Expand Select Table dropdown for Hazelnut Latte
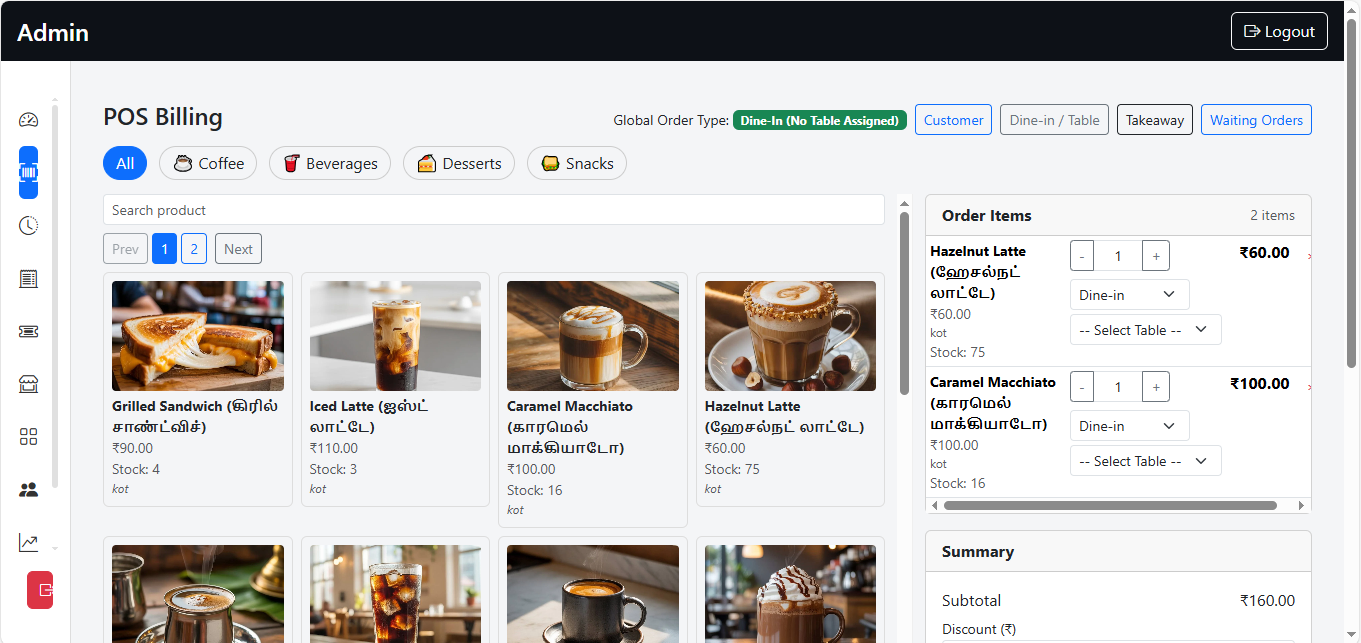1361x643 pixels. tap(1145, 330)
